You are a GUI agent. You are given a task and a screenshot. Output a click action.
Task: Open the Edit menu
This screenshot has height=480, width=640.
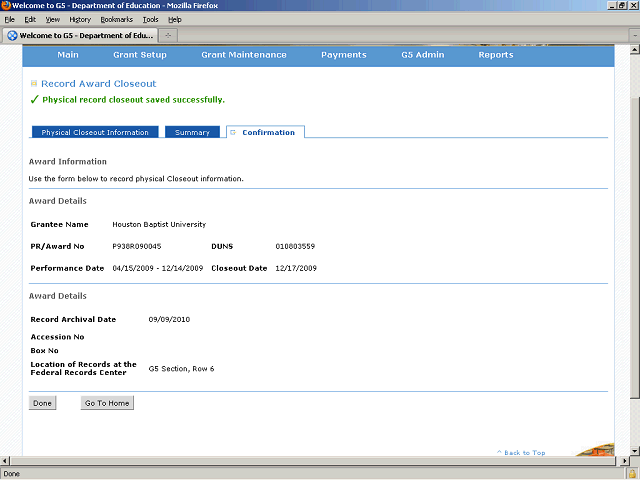[x=30, y=20]
